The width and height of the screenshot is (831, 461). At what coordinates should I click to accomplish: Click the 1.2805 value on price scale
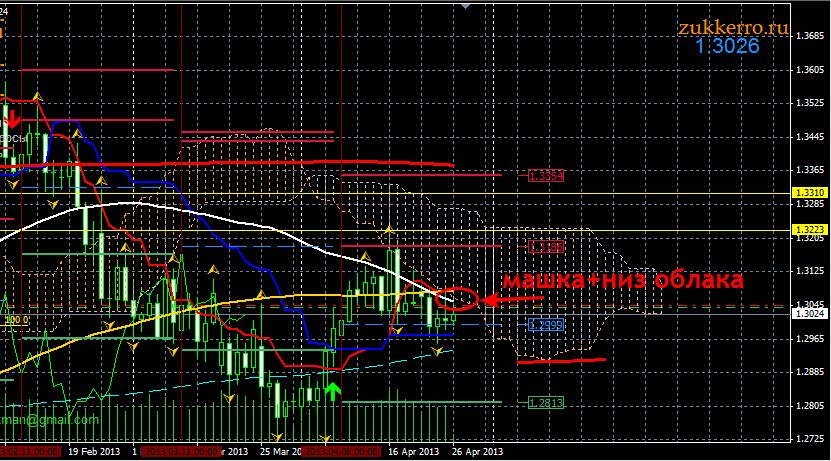click(811, 406)
